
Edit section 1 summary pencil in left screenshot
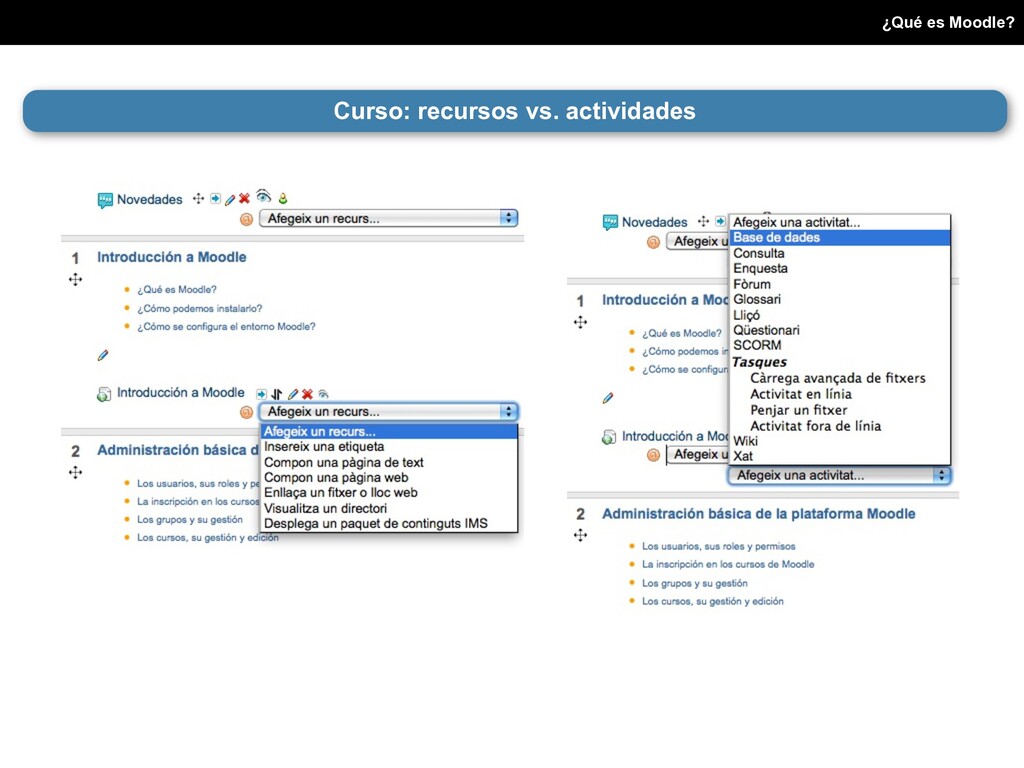click(103, 355)
